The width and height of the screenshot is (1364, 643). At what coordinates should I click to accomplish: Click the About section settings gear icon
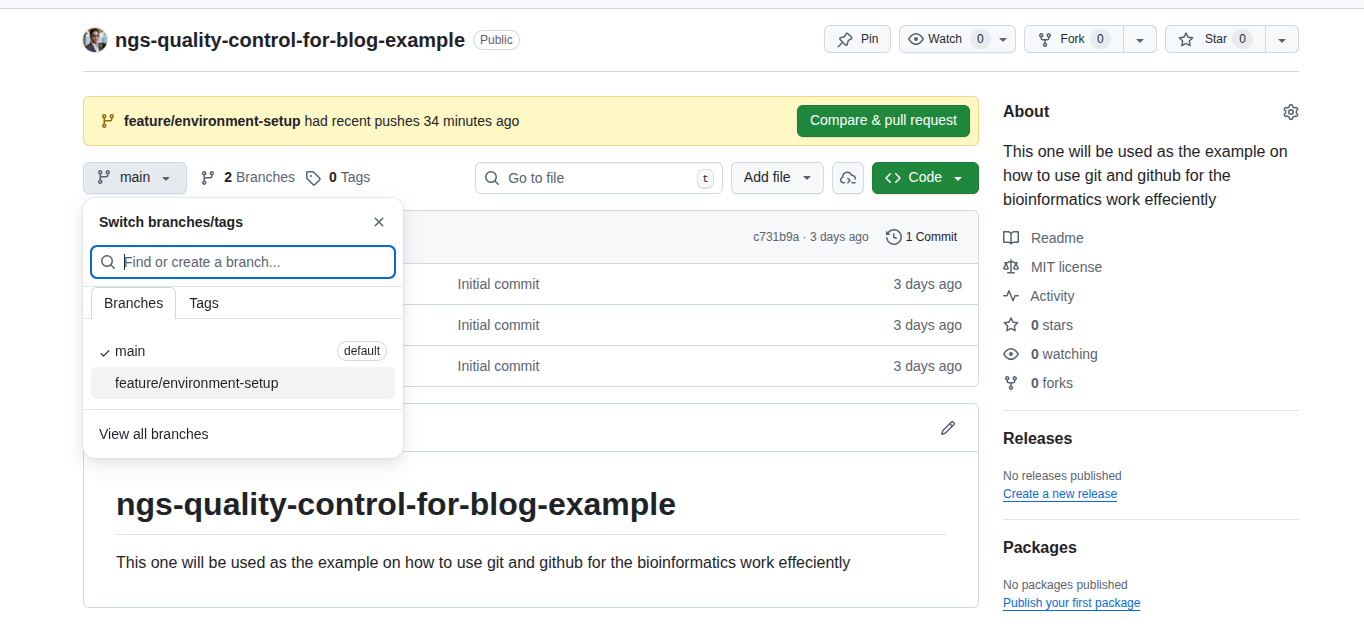[x=1290, y=112]
